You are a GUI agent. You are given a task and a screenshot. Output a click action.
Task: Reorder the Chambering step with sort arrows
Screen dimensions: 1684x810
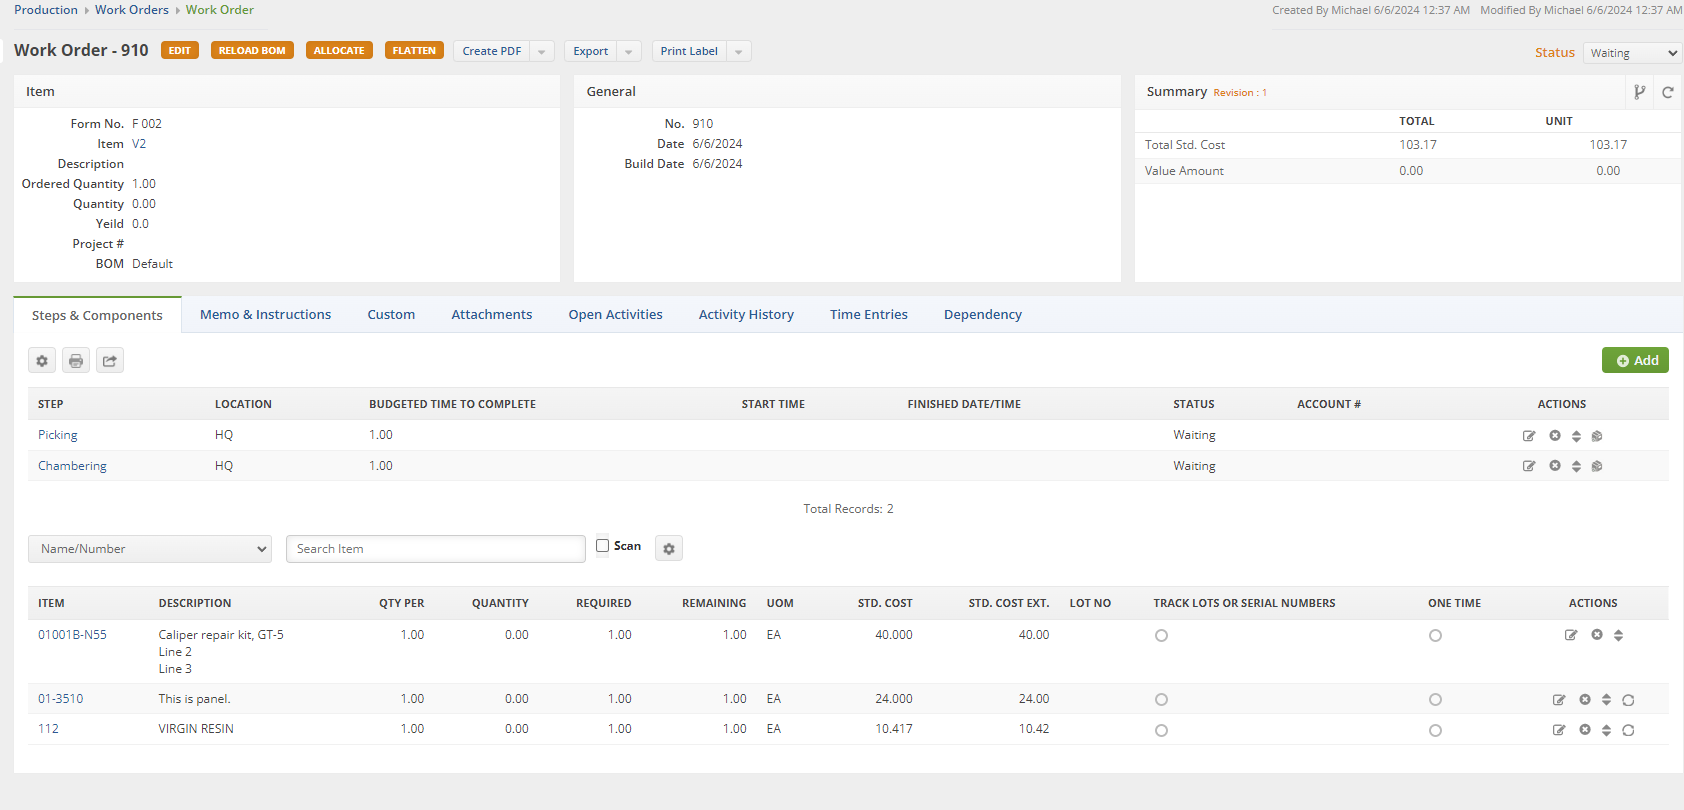point(1576,466)
